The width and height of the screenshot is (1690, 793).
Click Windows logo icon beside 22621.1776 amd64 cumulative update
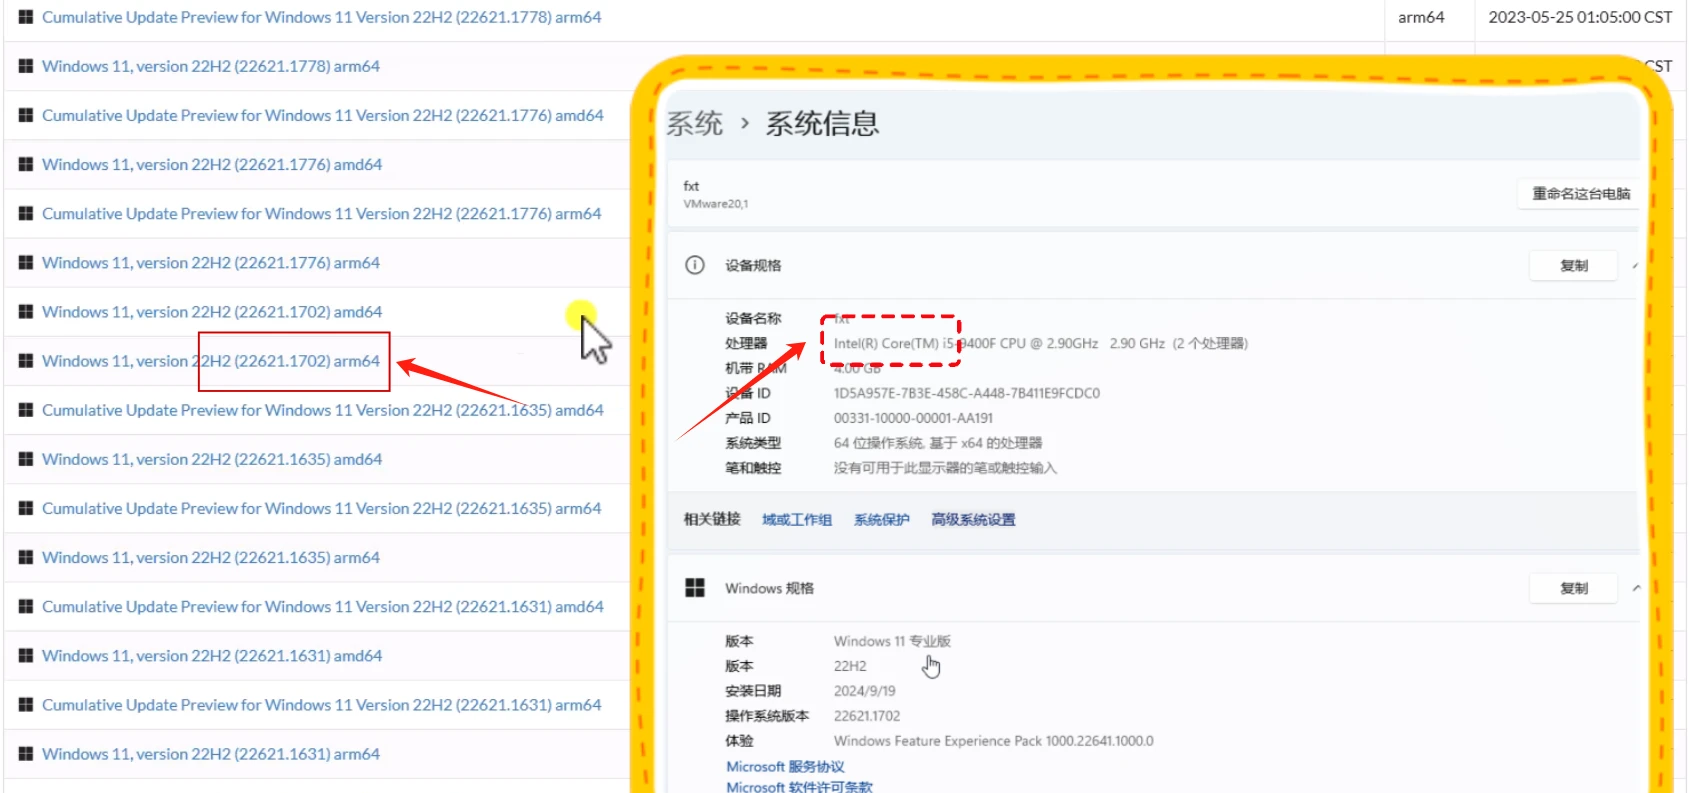point(26,115)
